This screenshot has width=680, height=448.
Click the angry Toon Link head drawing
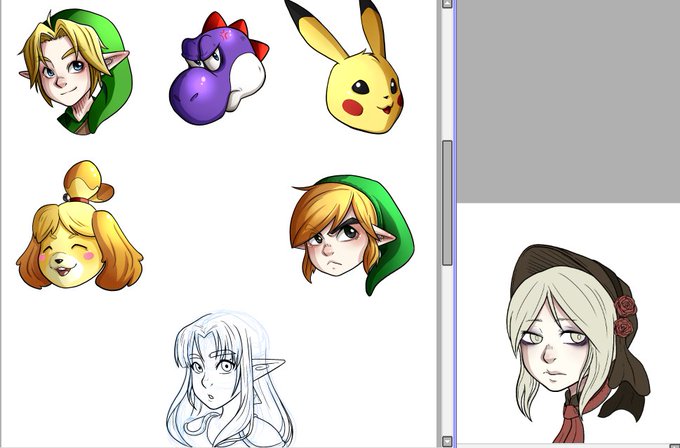[352, 234]
